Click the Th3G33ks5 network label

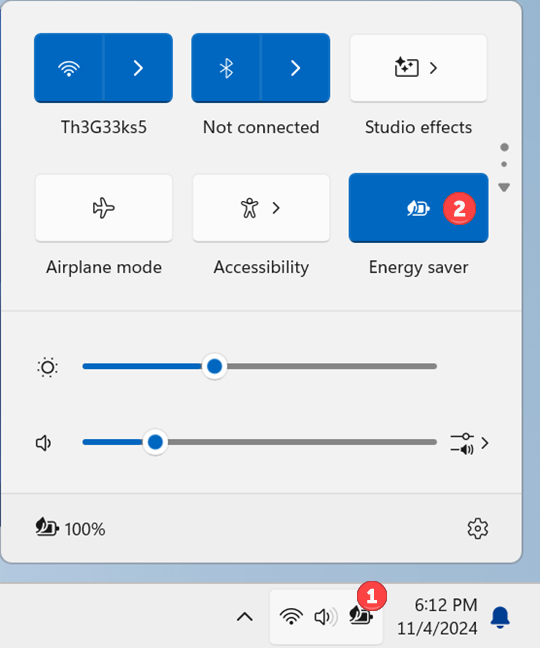point(104,127)
